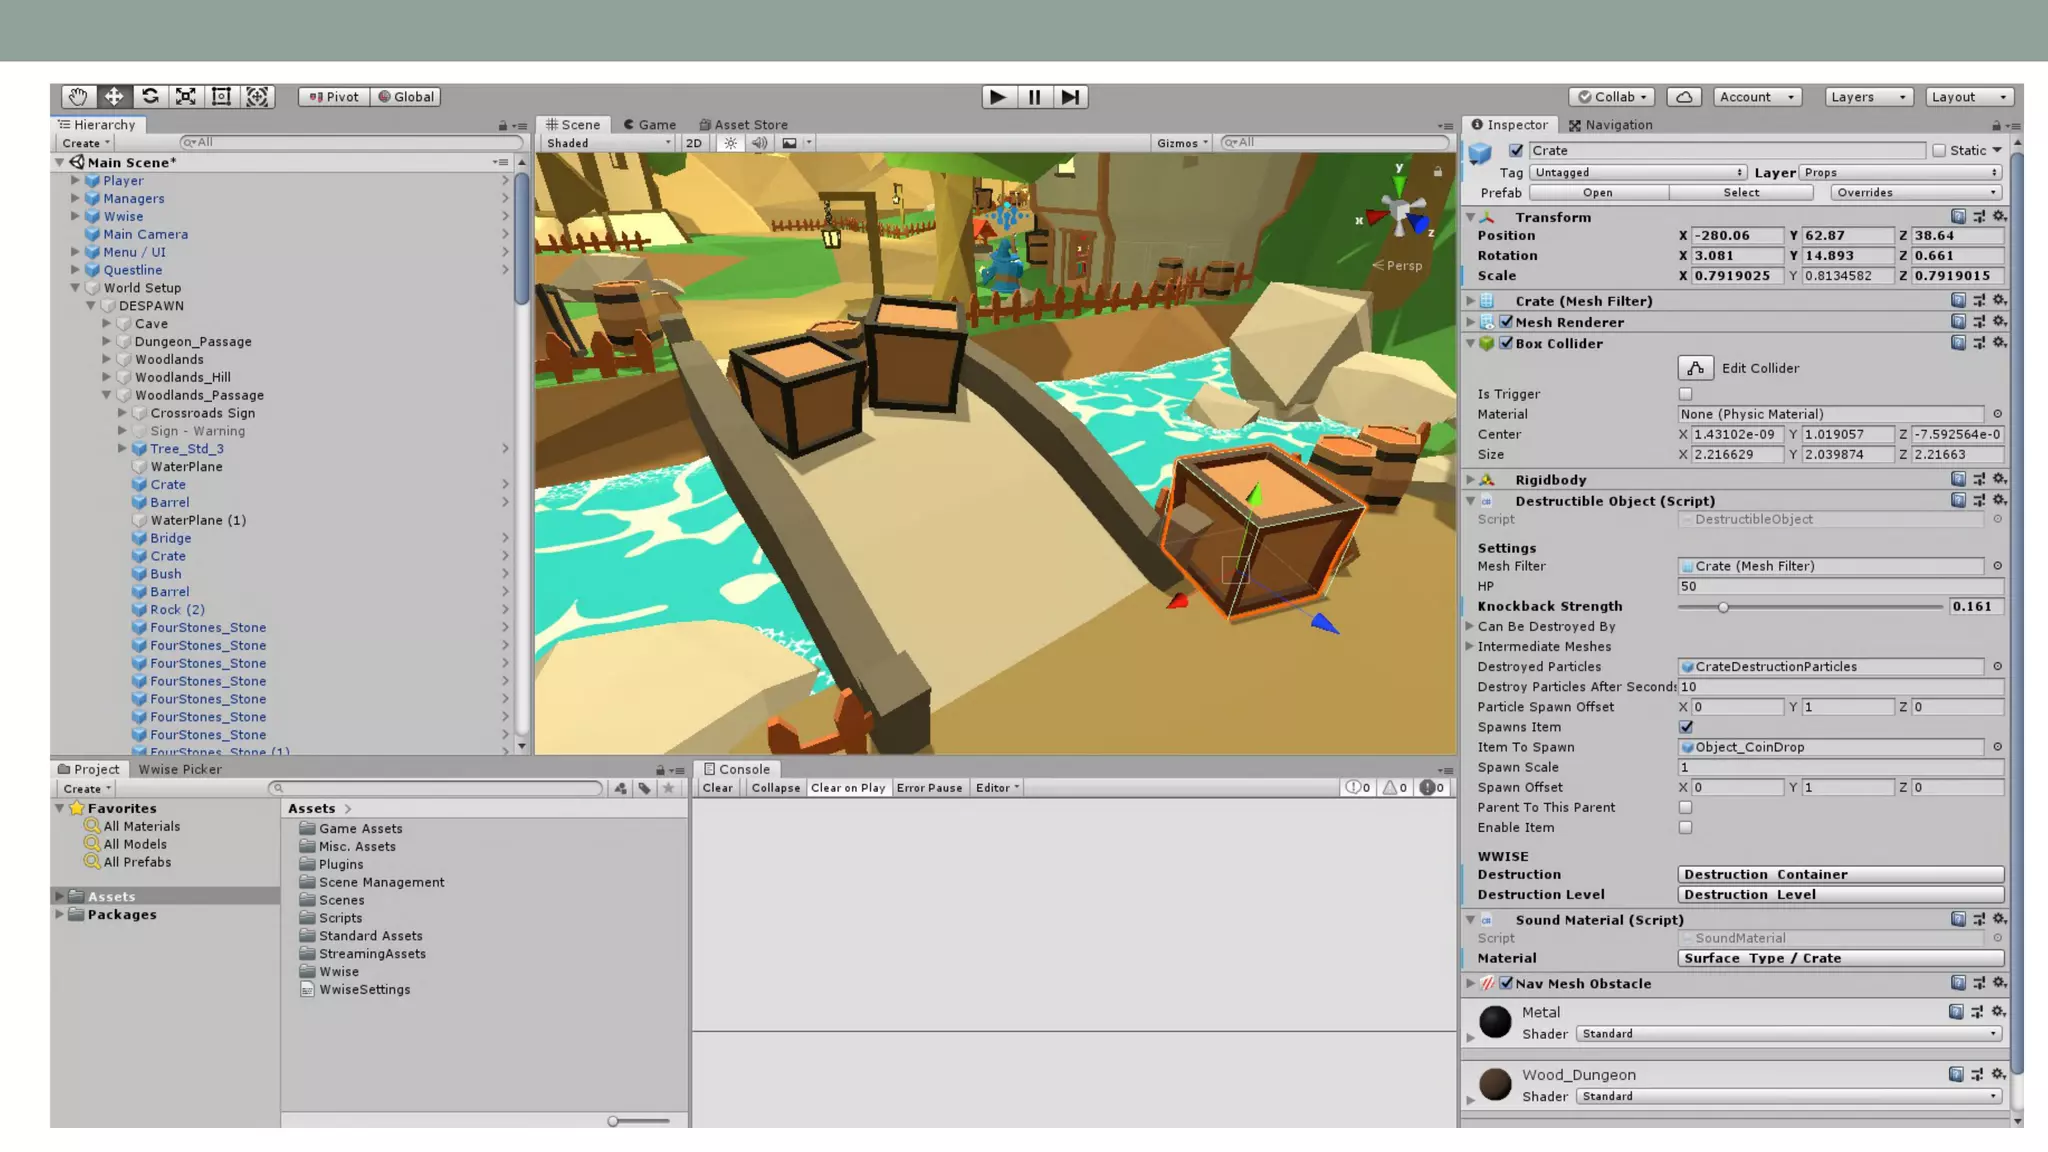Open the Layers dropdown
This screenshot has width=2048, height=1152.
(x=1868, y=97)
